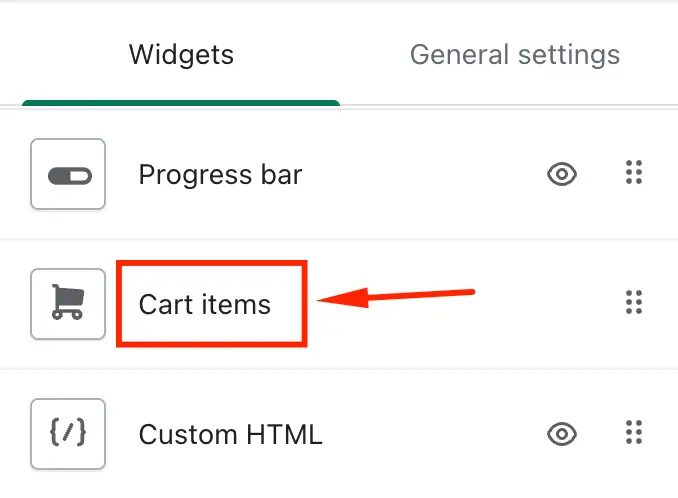678x498 pixels.
Task: Hide the Progress bar widget via eye icon
Action: 562,174
